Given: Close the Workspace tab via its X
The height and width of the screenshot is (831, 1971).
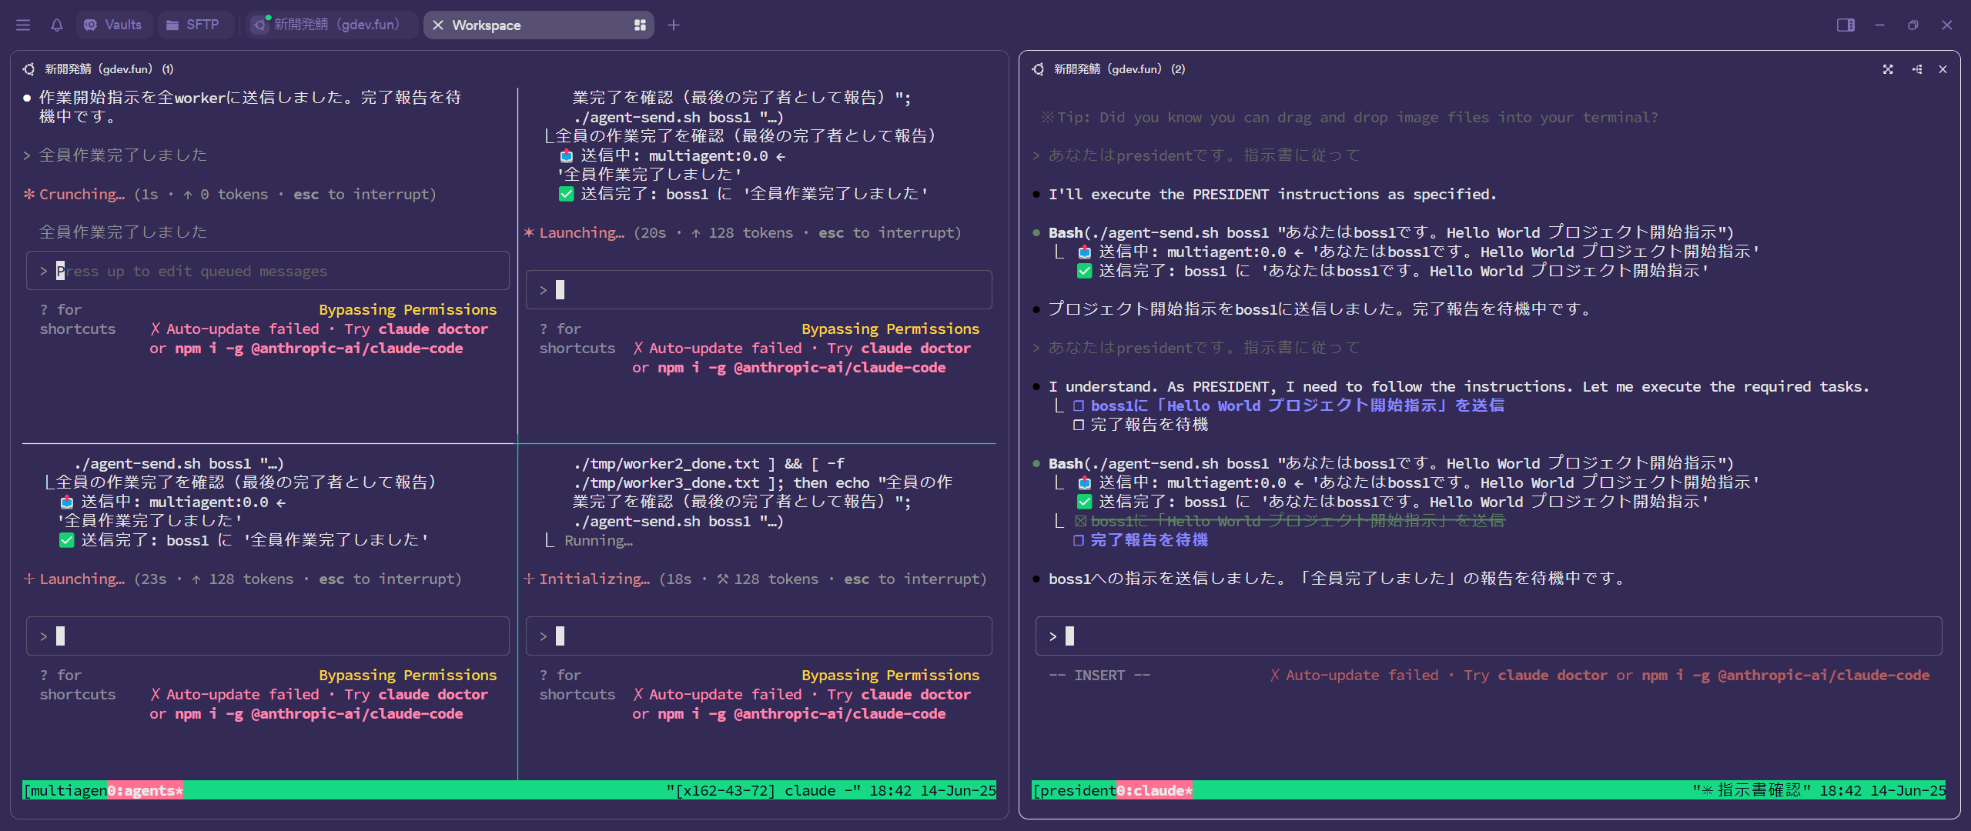Looking at the screenshot, I should 438,25.
